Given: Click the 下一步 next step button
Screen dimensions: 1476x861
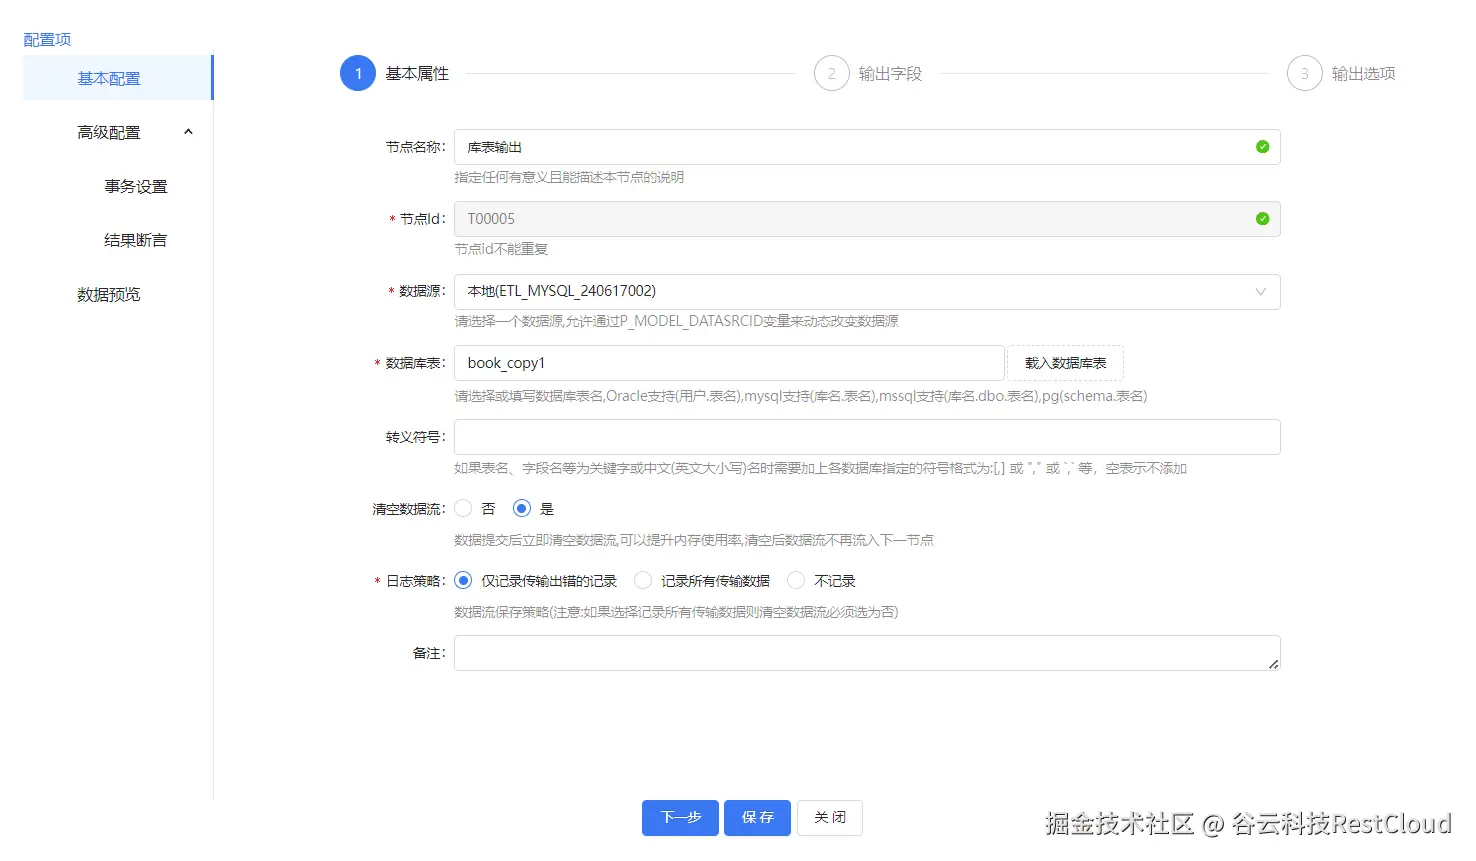Looking at the screenshot, I should 680,817.
